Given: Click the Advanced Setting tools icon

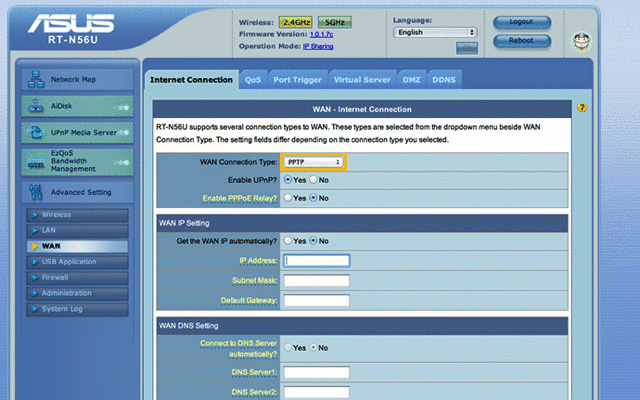Looking at the screenshot, I should click(33, 192).
